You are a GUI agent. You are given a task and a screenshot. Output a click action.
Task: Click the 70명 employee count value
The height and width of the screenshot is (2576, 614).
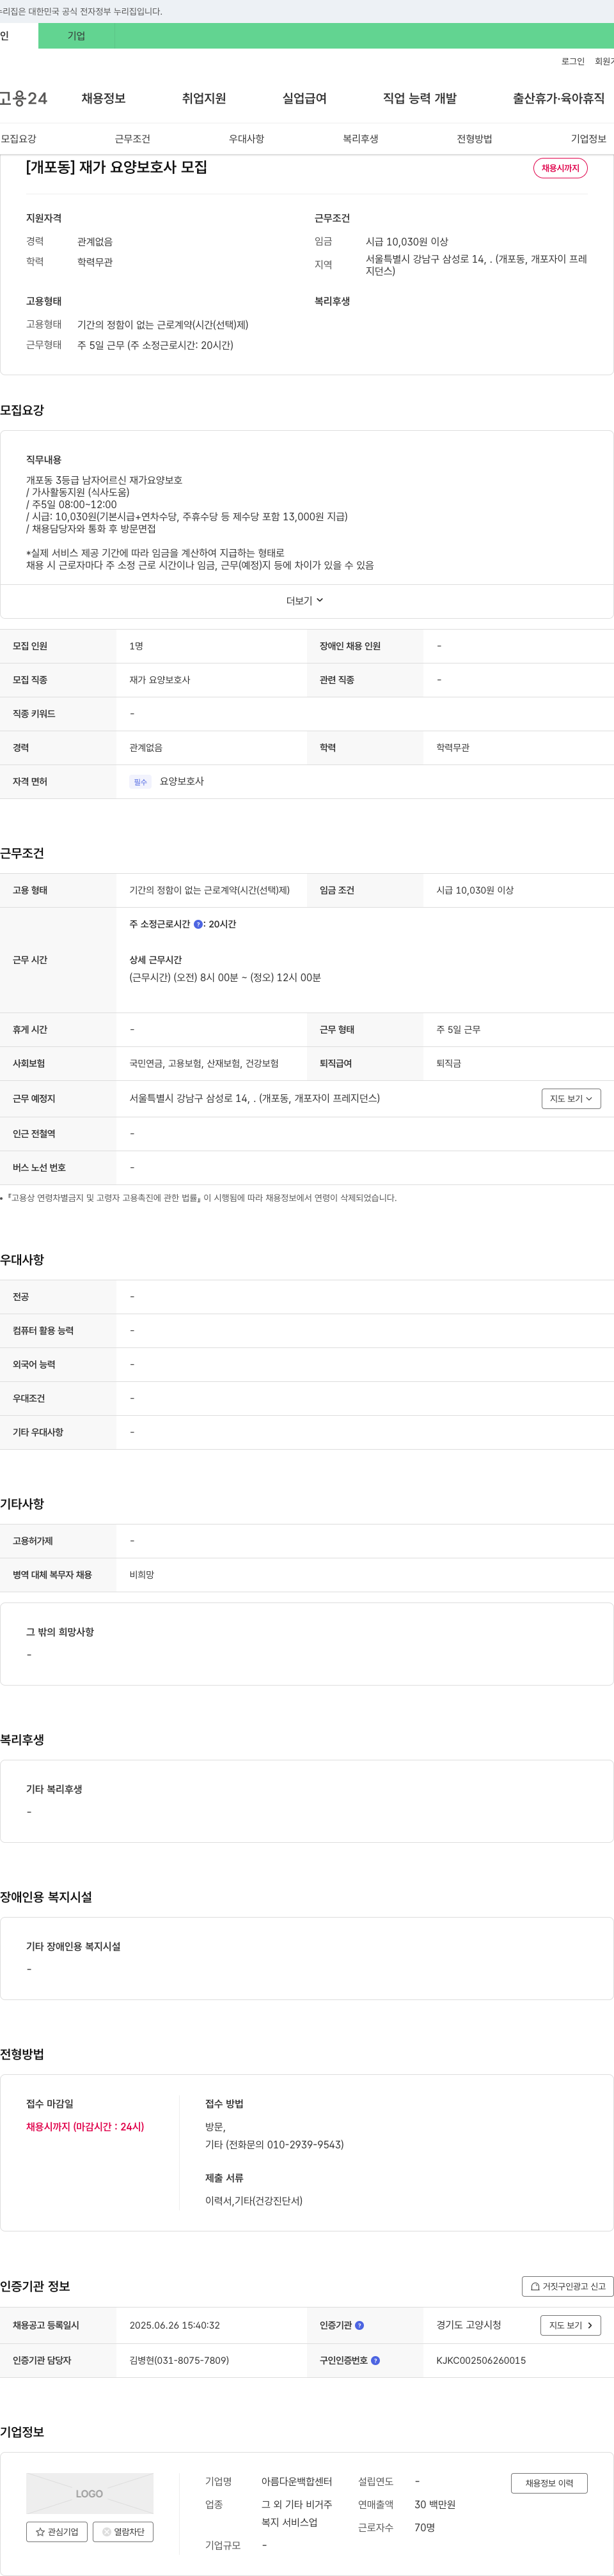click(x=425, y=2527)
